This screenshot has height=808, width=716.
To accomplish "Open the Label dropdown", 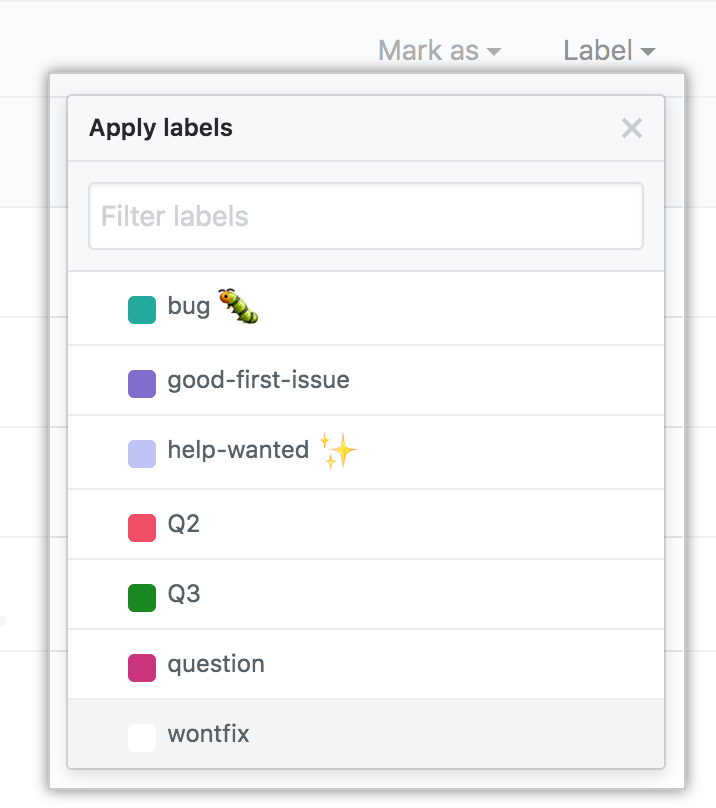I will point(597,51).
